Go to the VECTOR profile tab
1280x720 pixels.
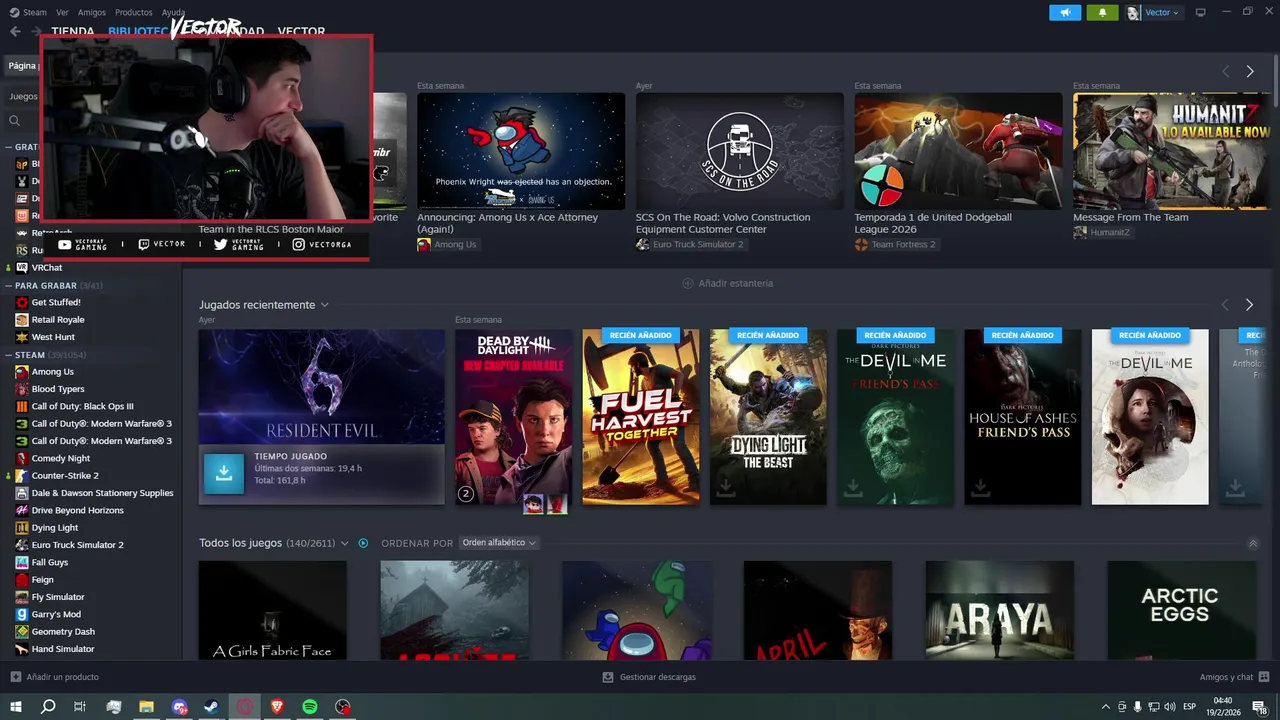tap(301, 32)
